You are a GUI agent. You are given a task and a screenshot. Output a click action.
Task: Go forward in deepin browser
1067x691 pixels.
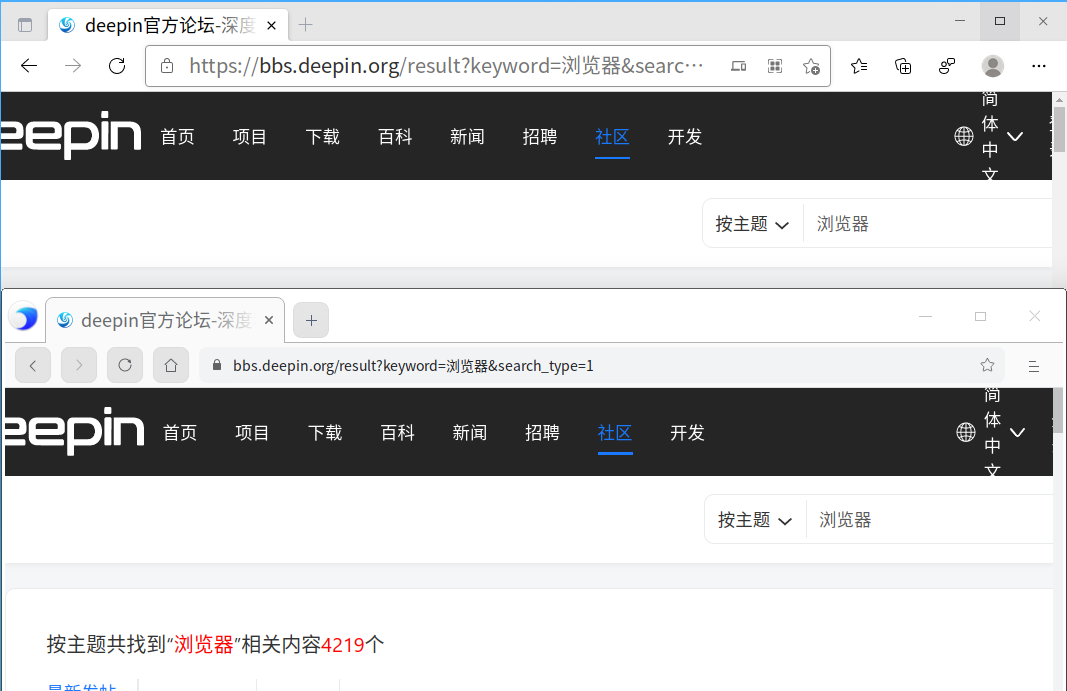click(79, 366)
